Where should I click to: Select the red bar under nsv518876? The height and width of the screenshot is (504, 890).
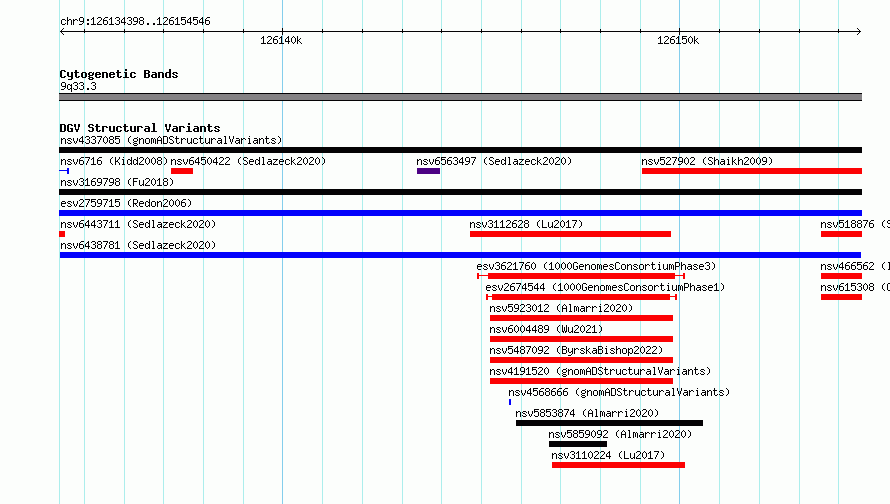click(x=841, y=234)
